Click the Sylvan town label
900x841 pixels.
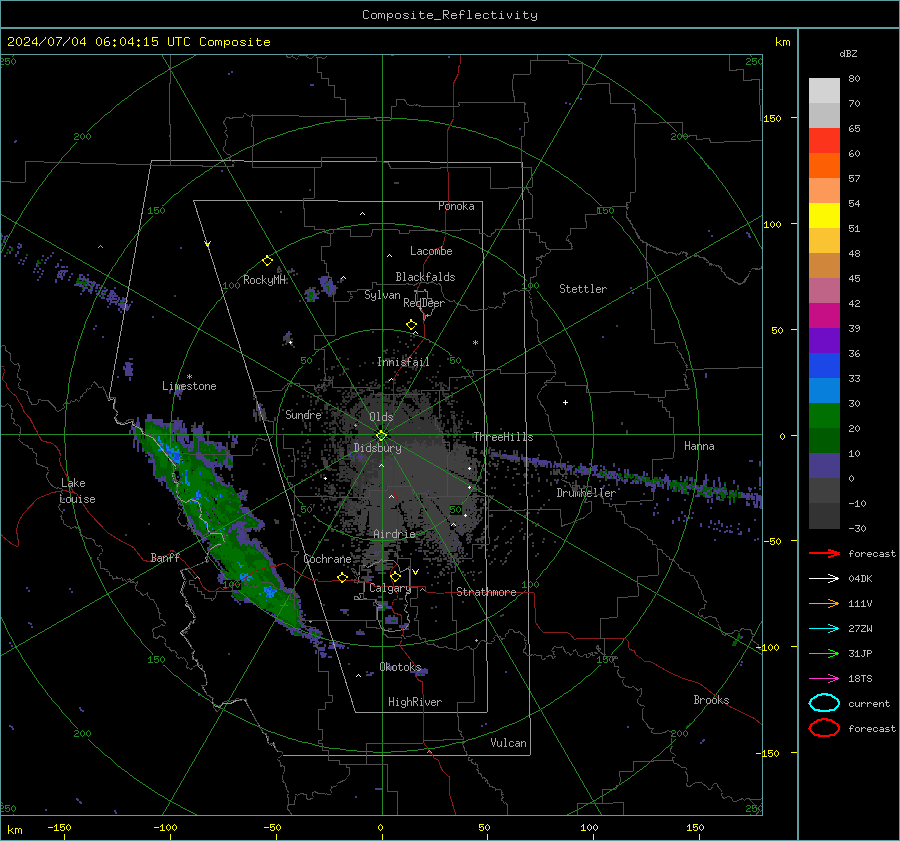pos(382,295)
